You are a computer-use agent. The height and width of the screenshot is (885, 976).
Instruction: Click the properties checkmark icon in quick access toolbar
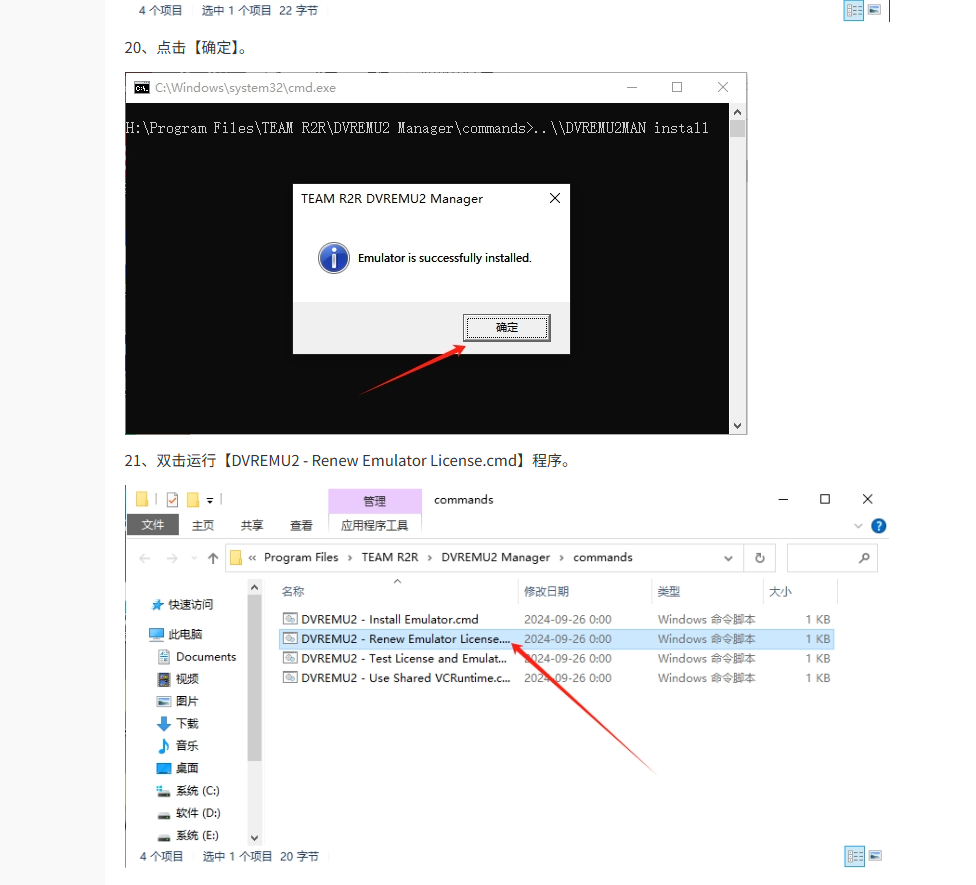coord(172,500)
